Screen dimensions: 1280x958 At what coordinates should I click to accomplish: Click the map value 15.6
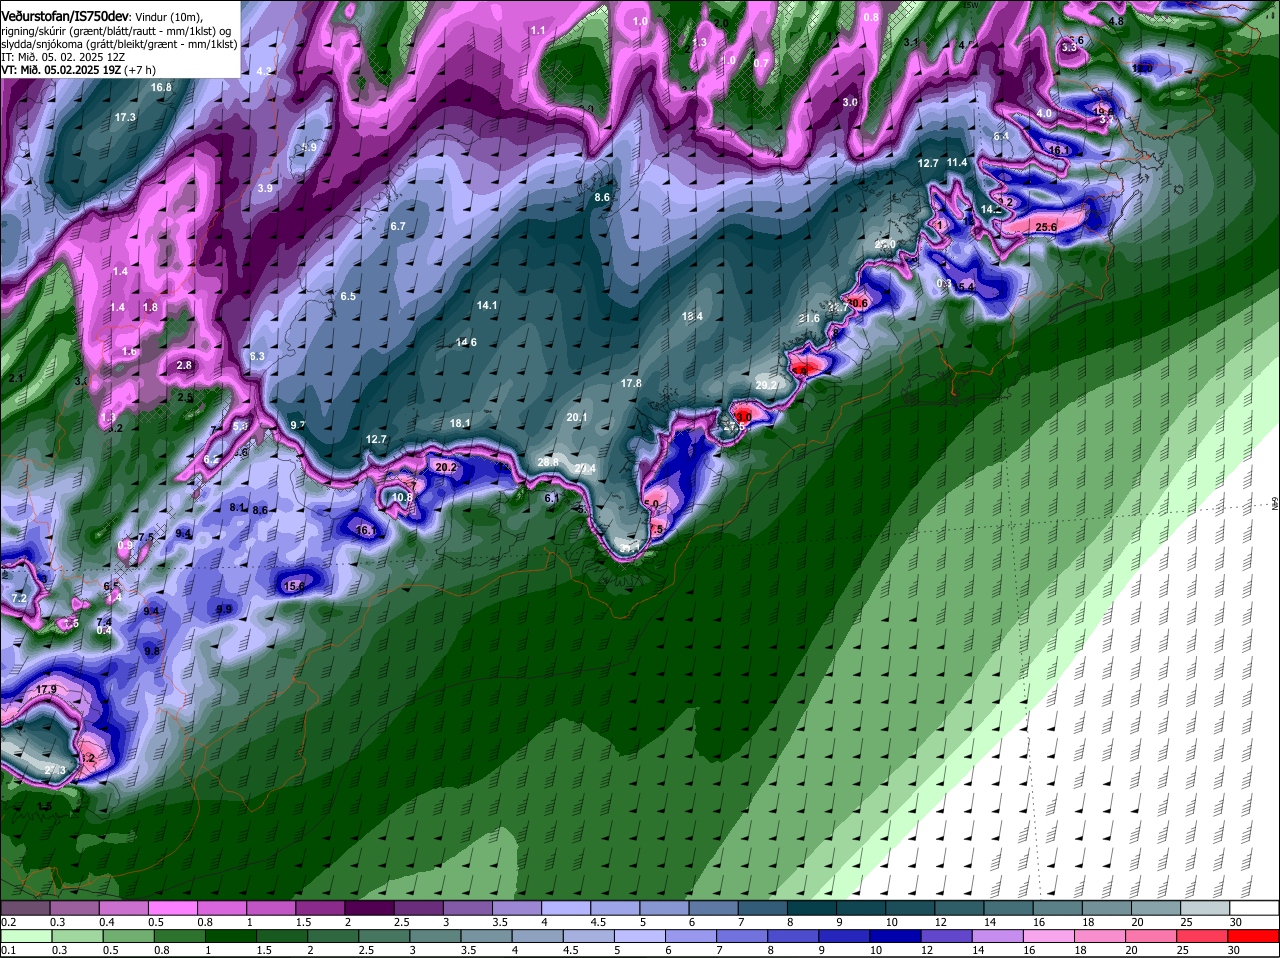coord(294,587)
